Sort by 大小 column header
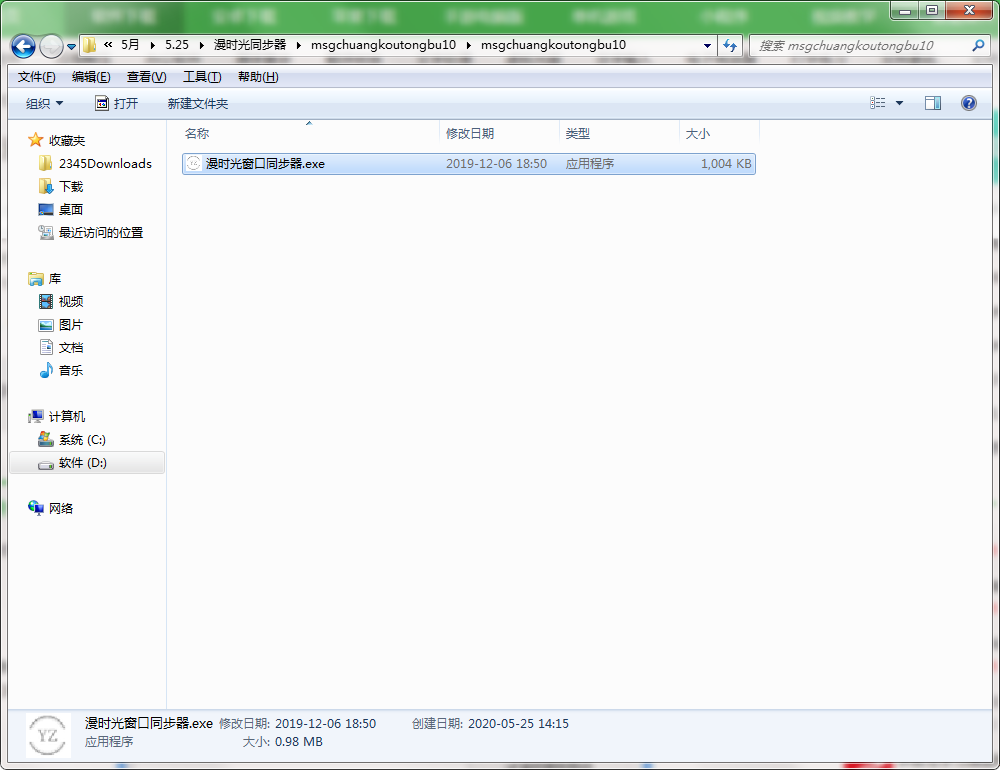 click(719, 133)
